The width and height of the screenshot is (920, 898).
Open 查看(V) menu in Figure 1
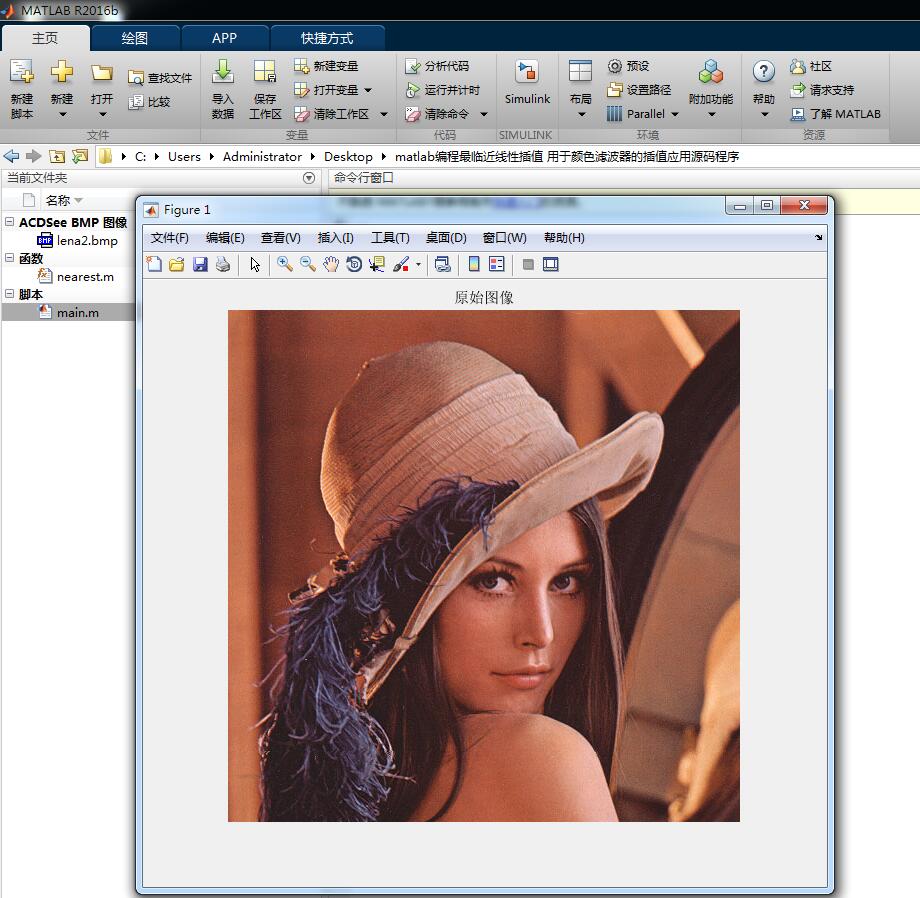[x=280, y=238]
